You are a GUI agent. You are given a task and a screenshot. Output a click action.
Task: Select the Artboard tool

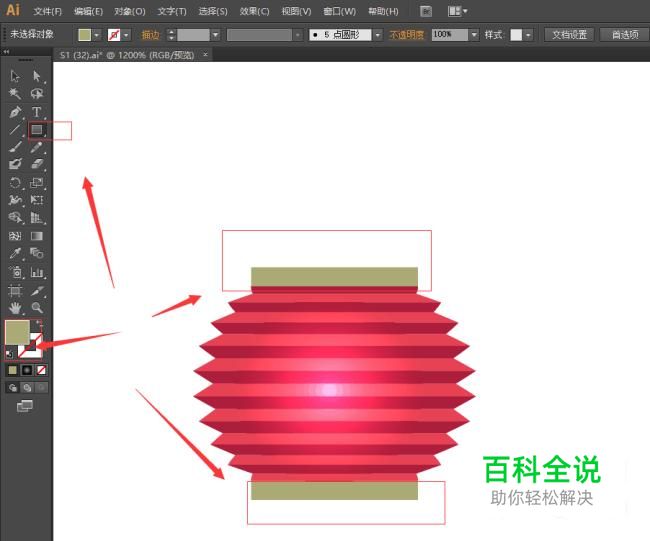coord(15,291)
